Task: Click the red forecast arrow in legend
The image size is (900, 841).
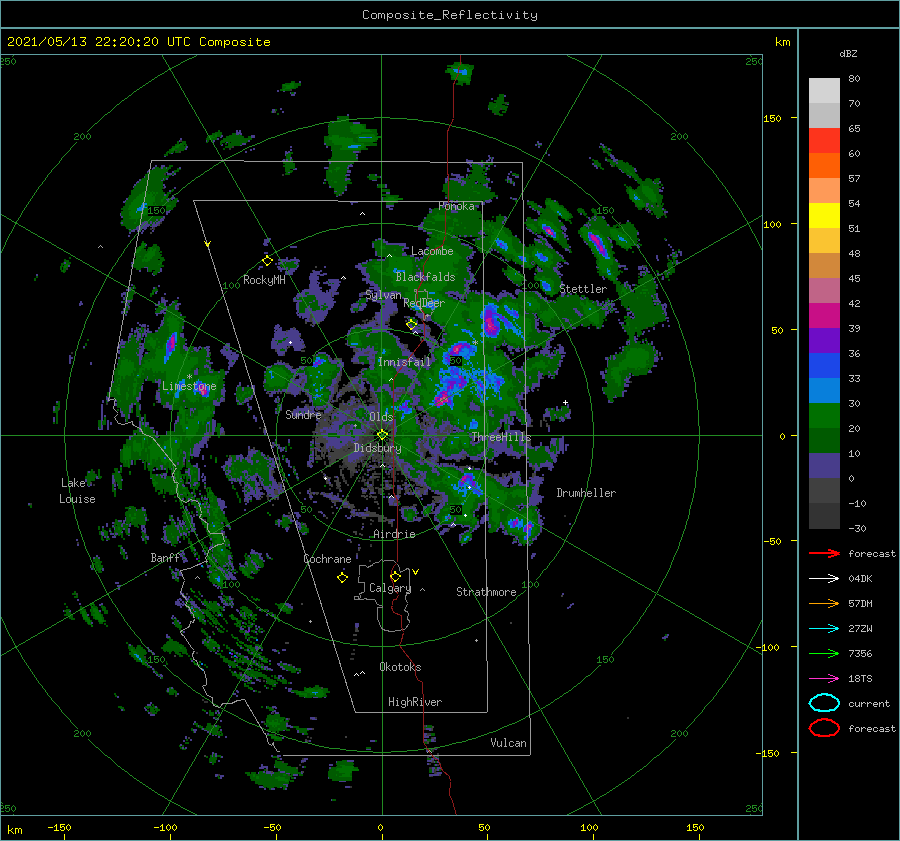Action: pyautogui.click(x=824, y=553)
